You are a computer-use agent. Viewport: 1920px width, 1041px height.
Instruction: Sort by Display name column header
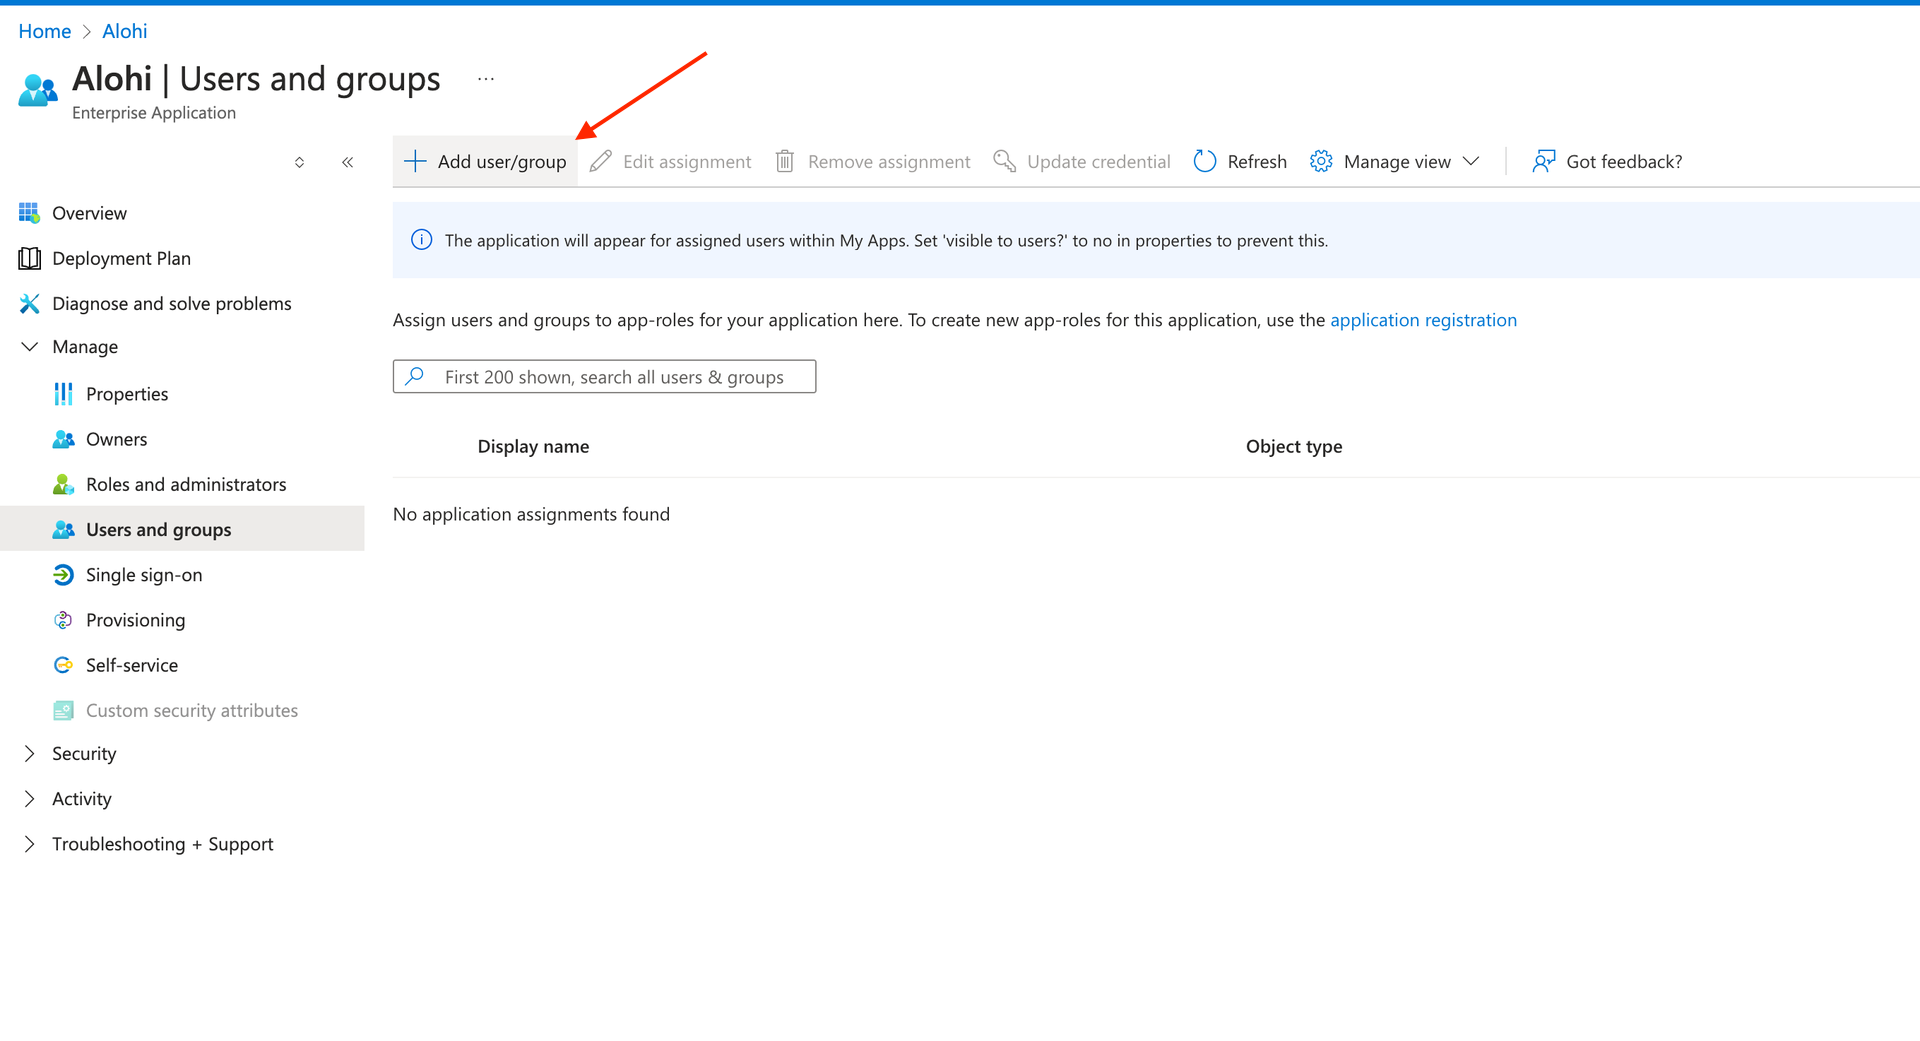(x=533, y=446)
